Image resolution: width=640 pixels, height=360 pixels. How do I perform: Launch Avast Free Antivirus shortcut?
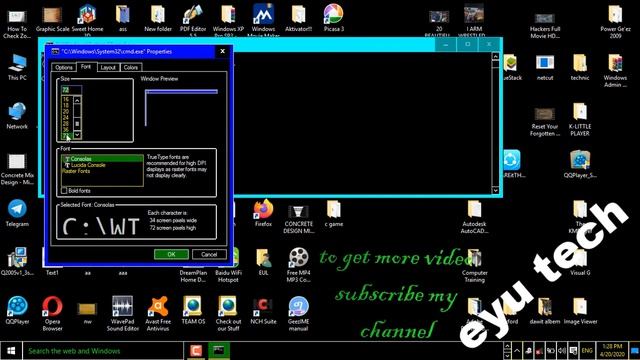point(158,313)
